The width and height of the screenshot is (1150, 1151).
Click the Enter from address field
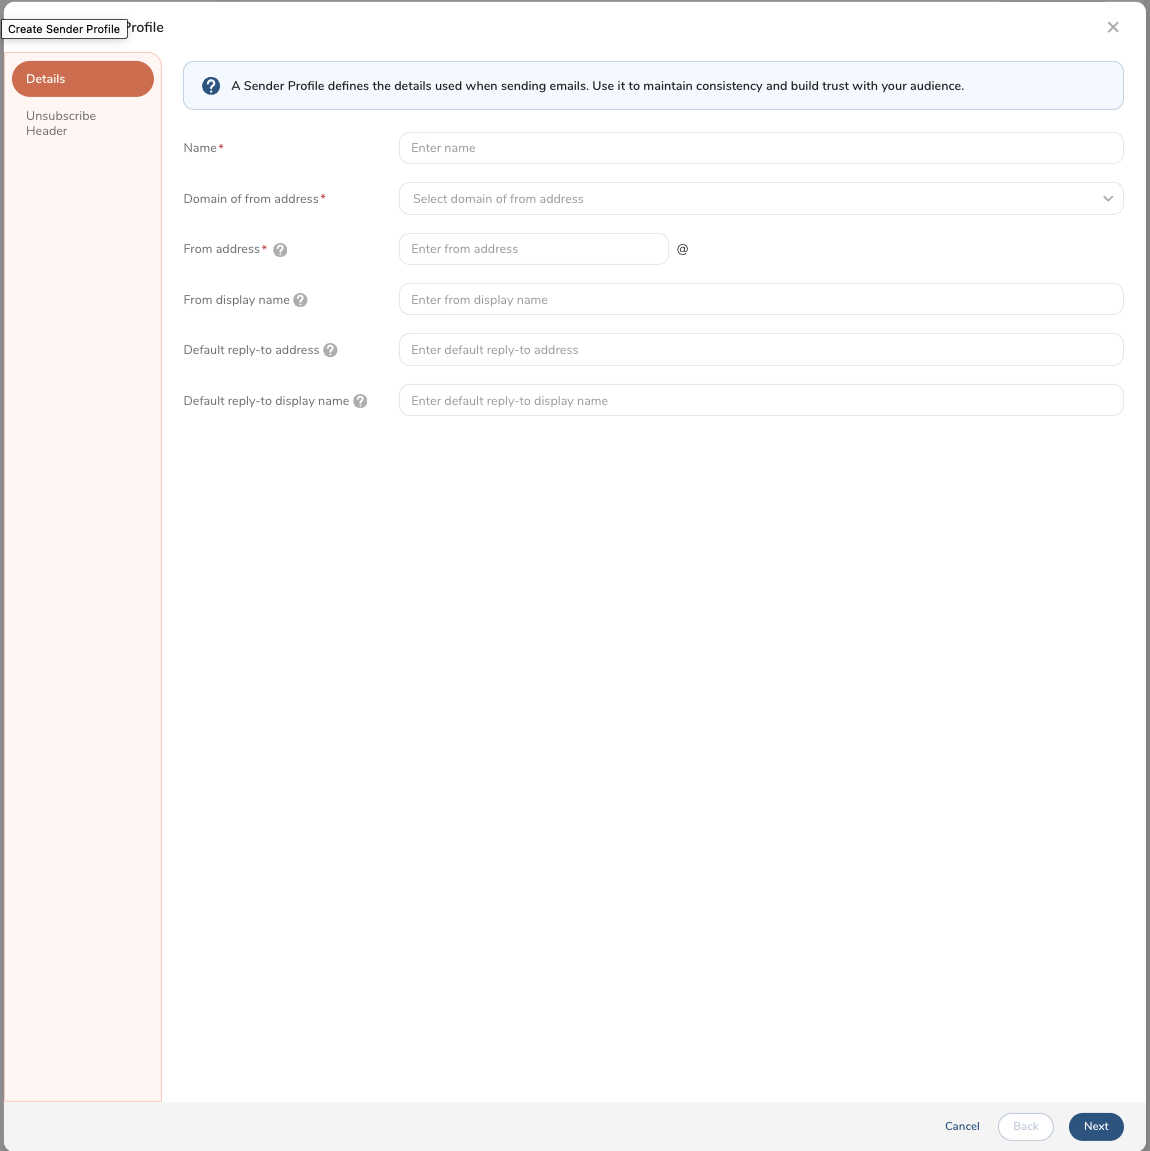pos(533,249)
